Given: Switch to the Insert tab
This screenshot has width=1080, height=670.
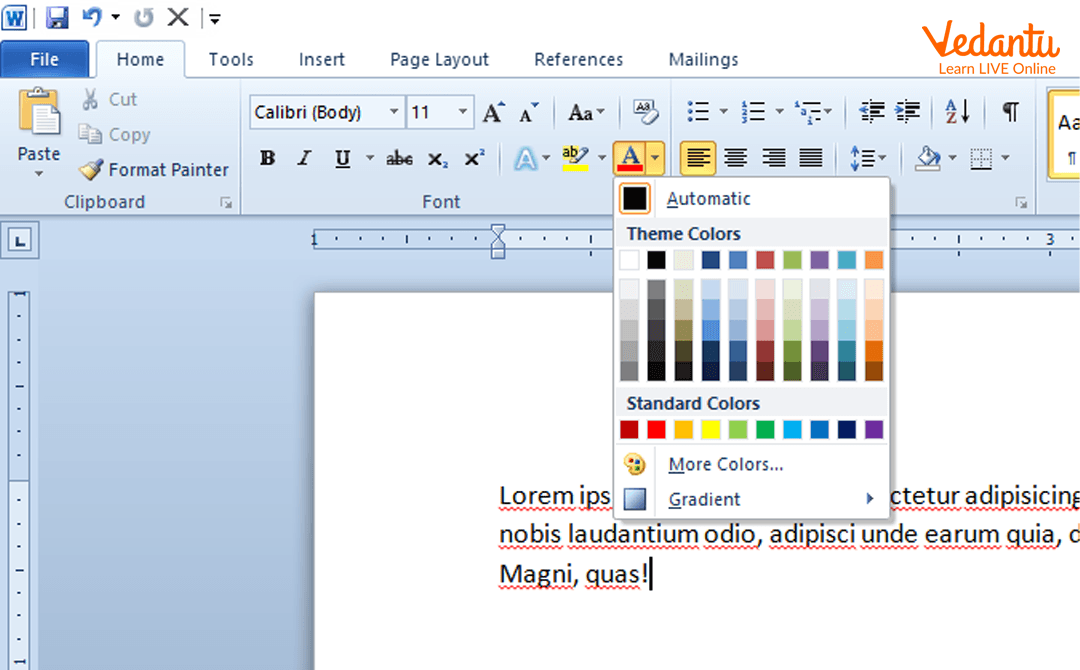Looking at the screenshot, I should [x=321, y=60].
